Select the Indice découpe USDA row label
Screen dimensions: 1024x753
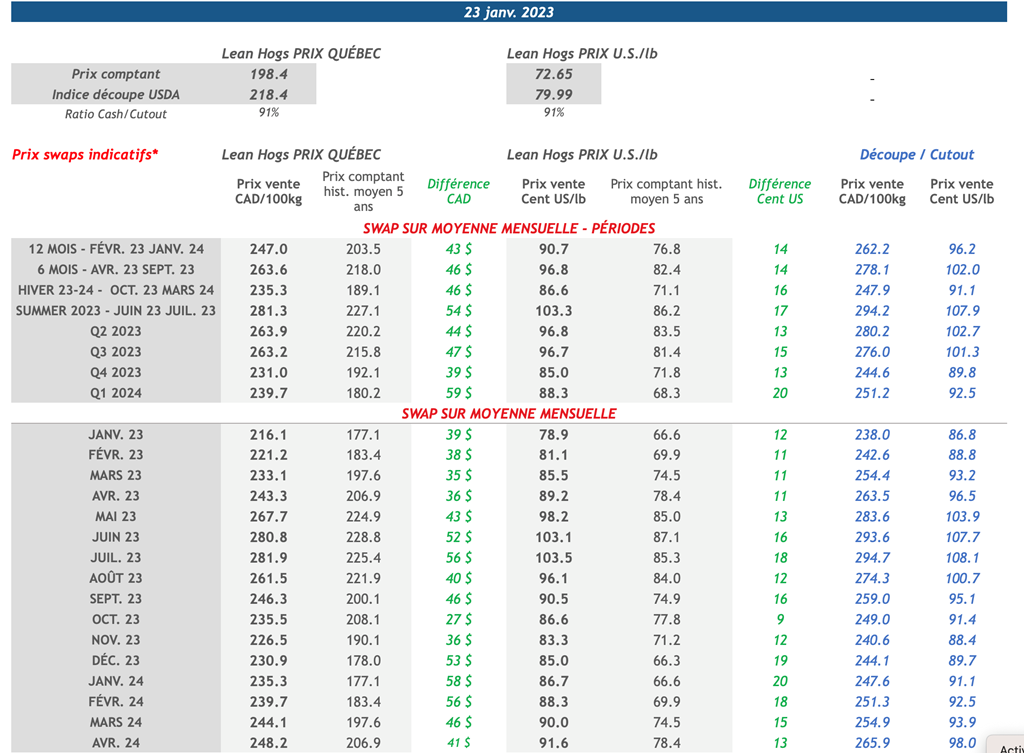coord(116,94)
